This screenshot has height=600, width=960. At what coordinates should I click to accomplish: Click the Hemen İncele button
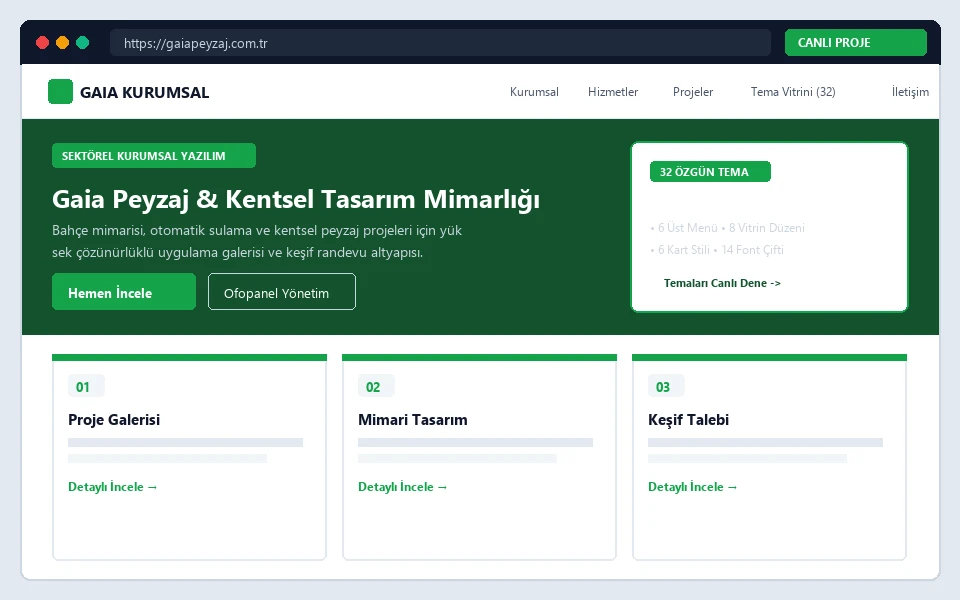124,292
